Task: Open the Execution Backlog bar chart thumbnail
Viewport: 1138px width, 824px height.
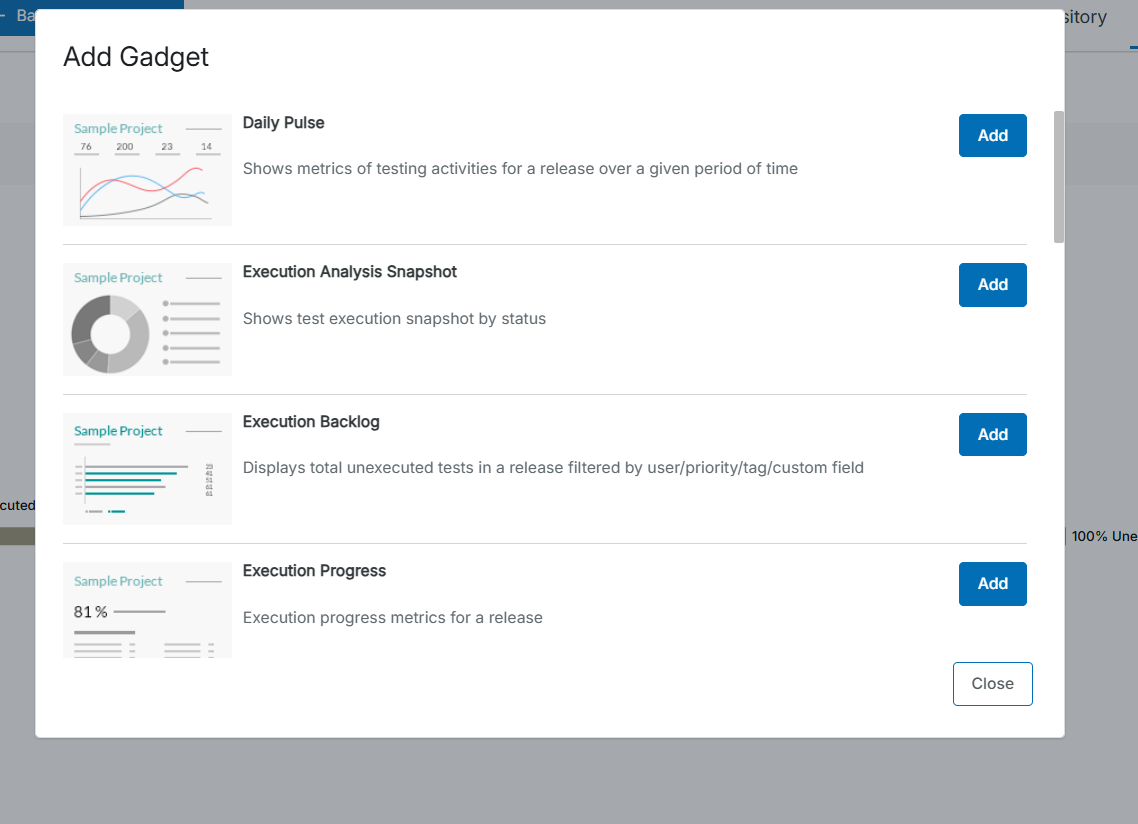Action: tap(147, 468)
